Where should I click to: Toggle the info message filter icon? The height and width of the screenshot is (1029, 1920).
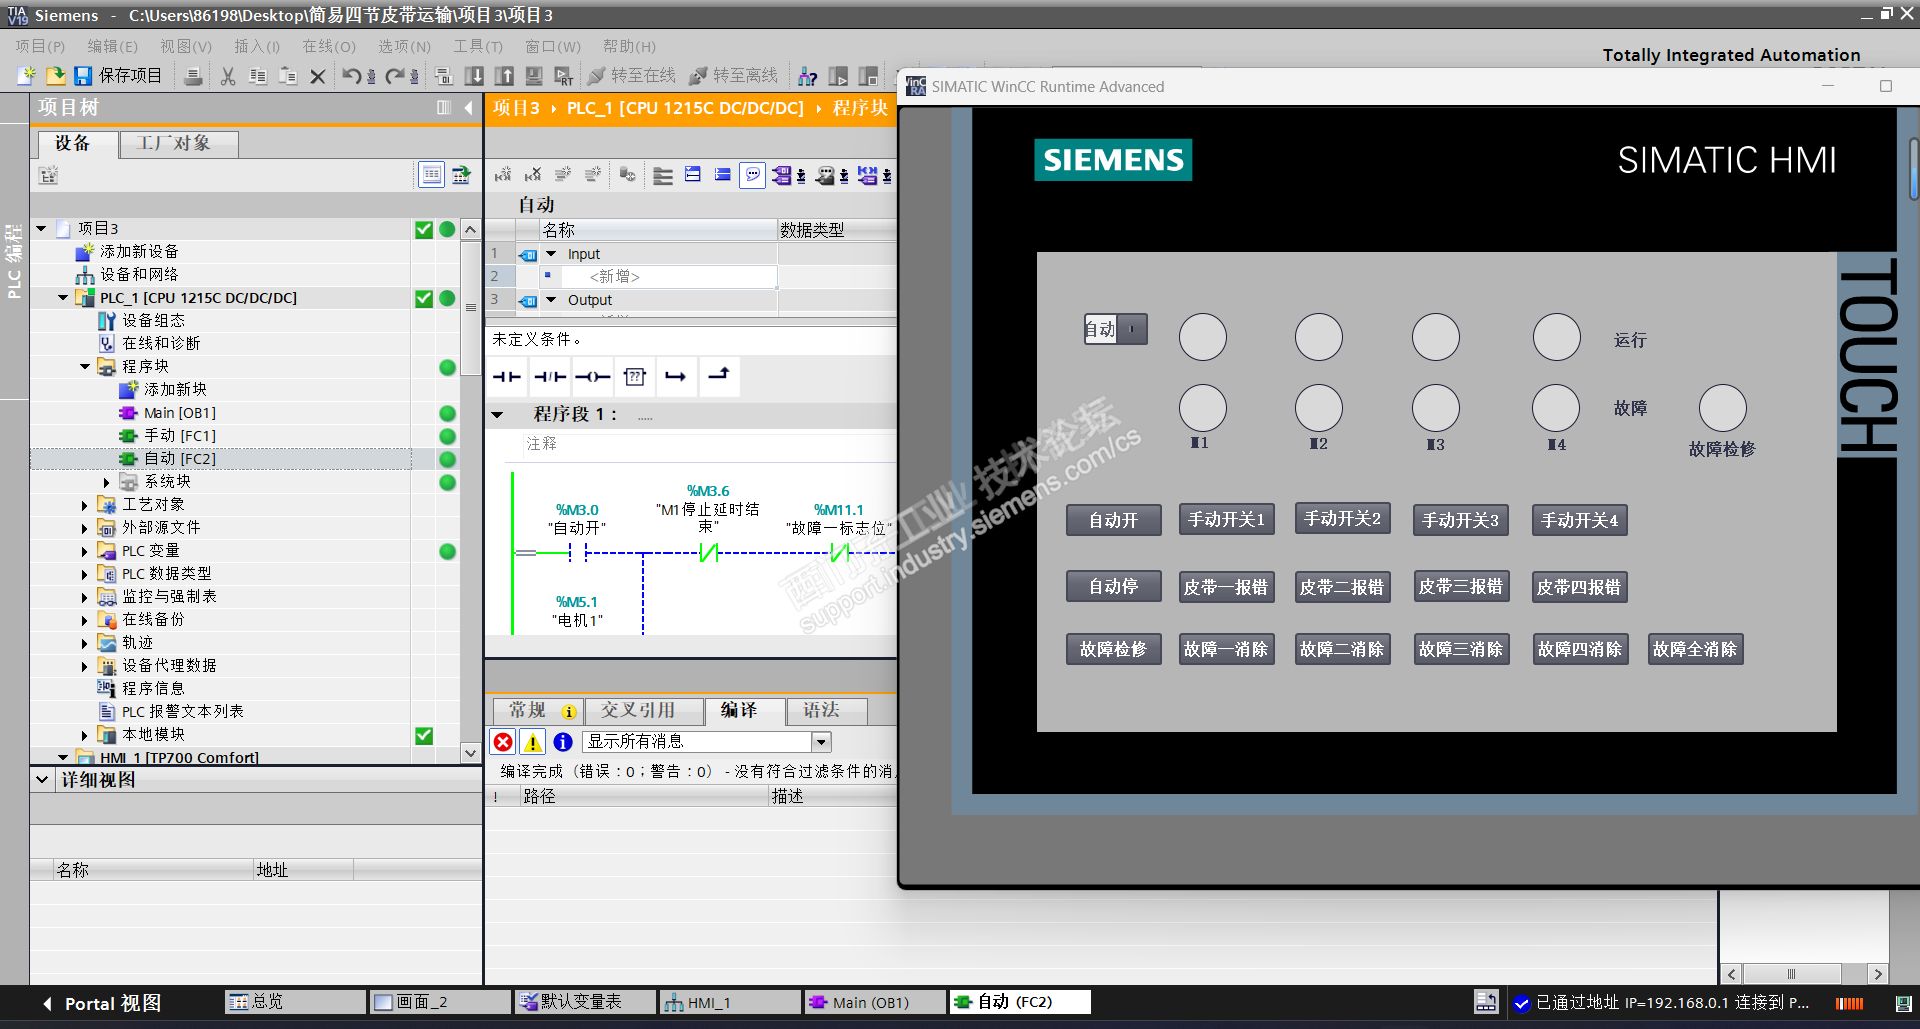[563, 742]
